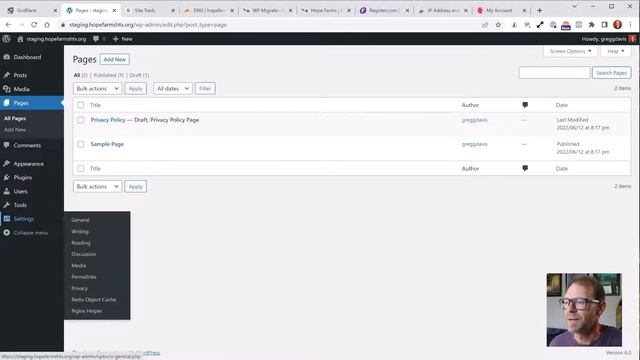Image resolution: width=640 pixels, height=360 pixels.
Task: Open Comments in sidebar
Action: (x=27, y=145)
